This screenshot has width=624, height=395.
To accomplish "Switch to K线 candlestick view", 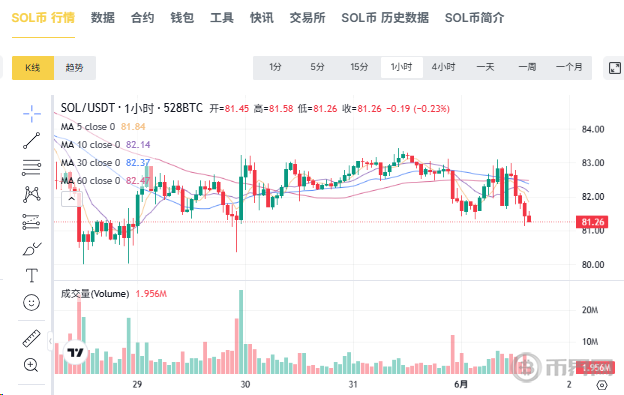I will pyautogui.click(x=33, y=68).
